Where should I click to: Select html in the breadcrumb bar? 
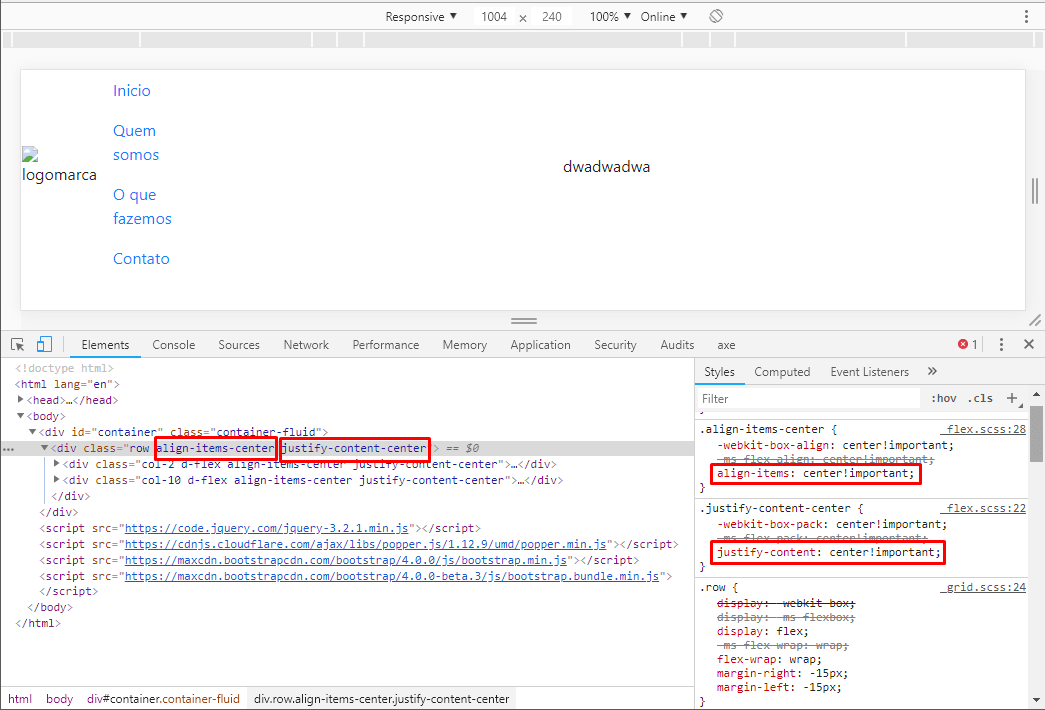(x=20, y=699)
